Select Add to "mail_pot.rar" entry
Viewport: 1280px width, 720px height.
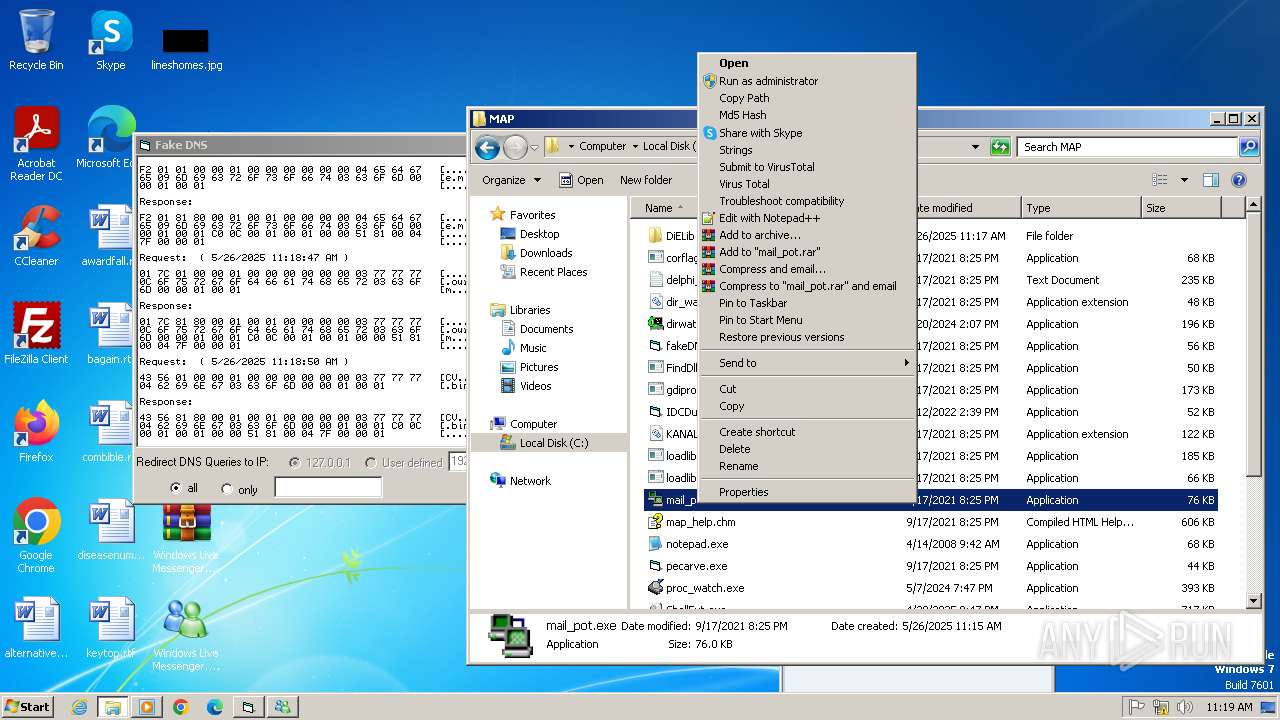[x=806, y=252]
